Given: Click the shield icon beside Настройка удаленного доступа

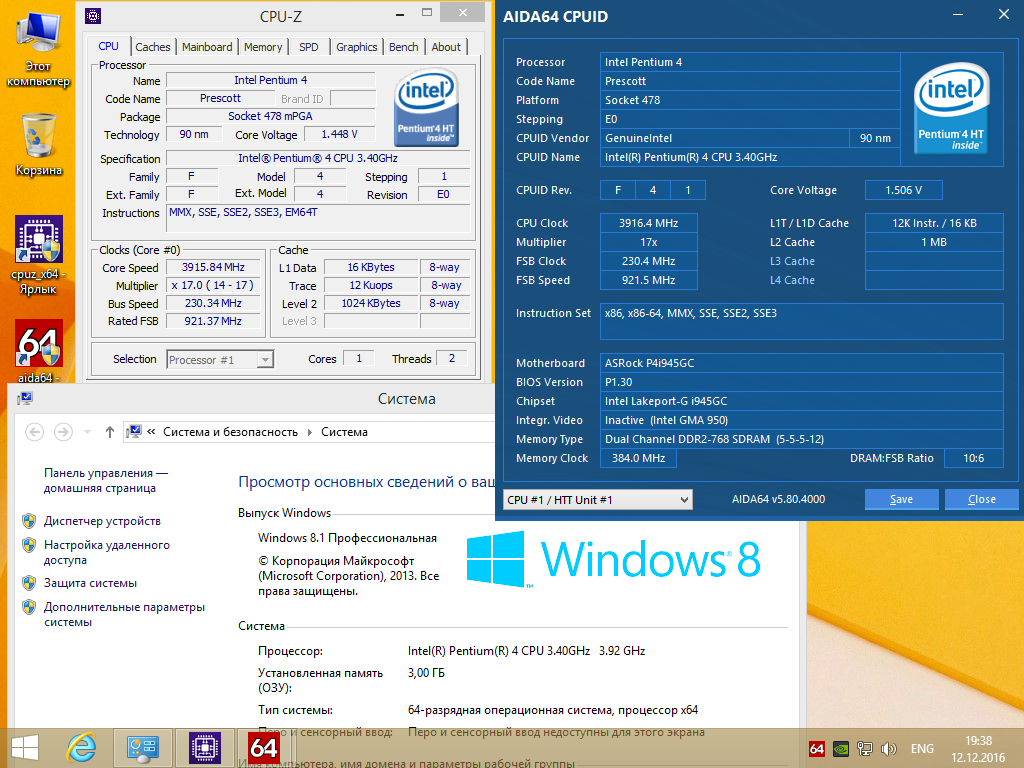Looking at the screenshot, I should pos(29,545).
